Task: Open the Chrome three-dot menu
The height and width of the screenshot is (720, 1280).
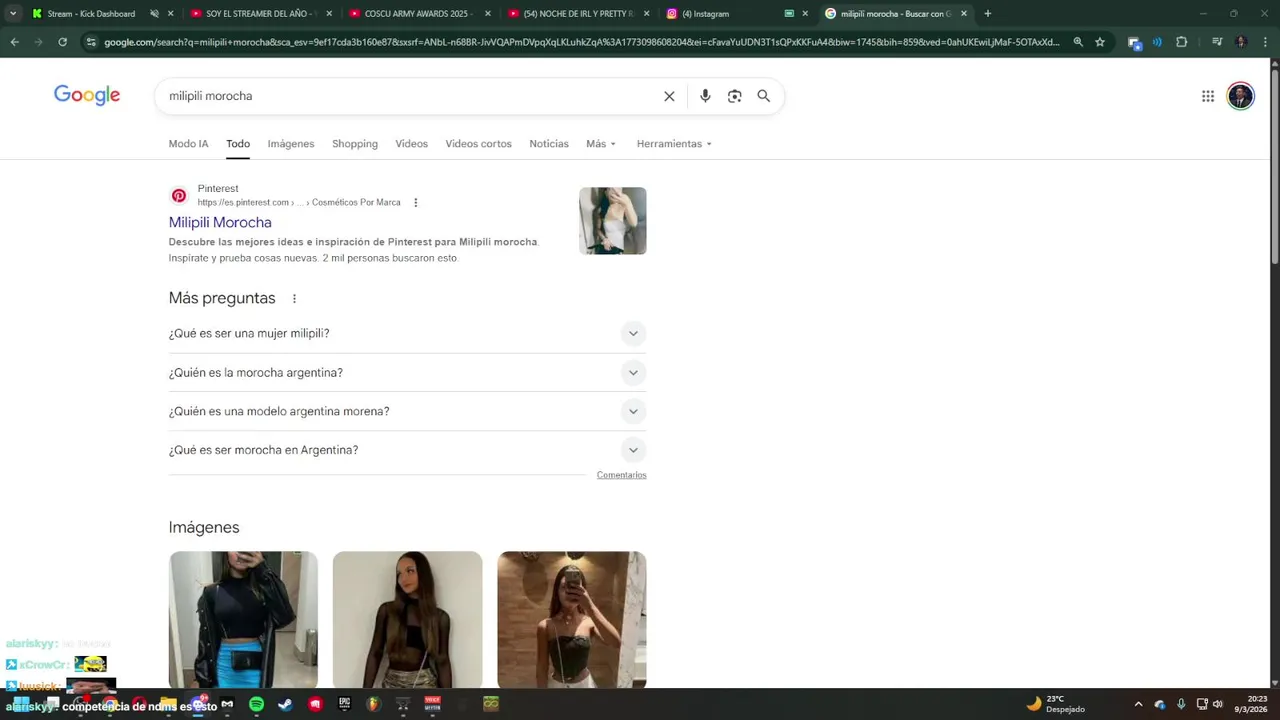Action: point(1265,42)
